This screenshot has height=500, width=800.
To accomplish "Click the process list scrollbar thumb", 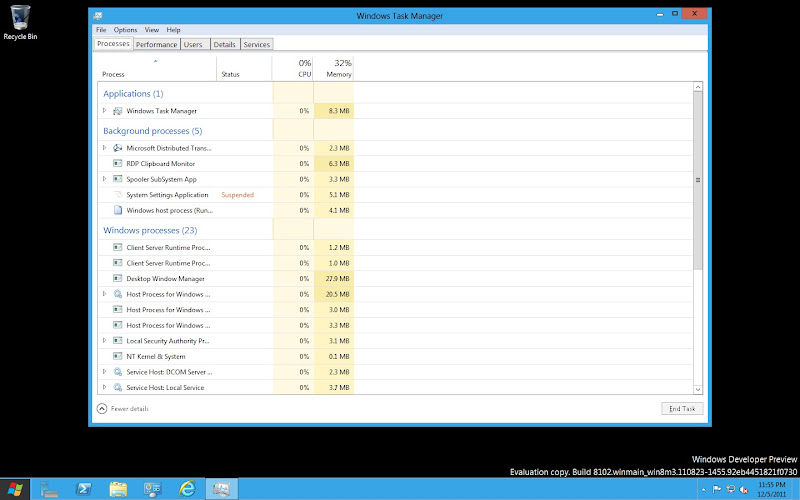I will (x=698, y=180).
